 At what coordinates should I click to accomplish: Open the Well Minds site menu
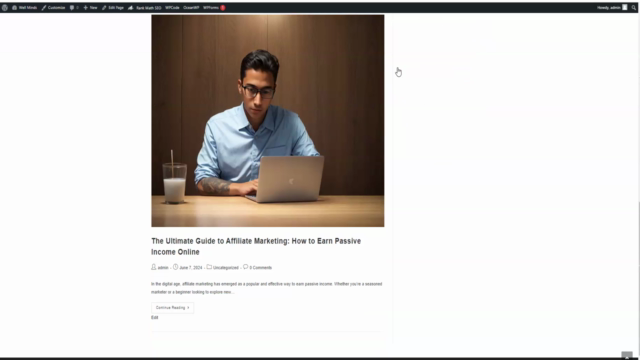(24, 7)
